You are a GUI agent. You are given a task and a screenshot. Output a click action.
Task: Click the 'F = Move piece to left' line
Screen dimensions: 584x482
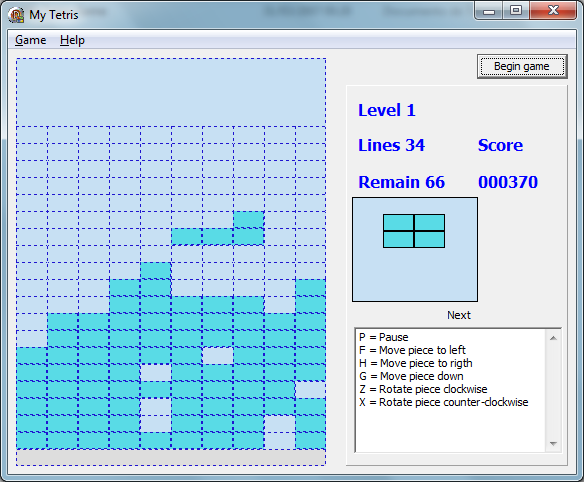[x=412, y=350]
